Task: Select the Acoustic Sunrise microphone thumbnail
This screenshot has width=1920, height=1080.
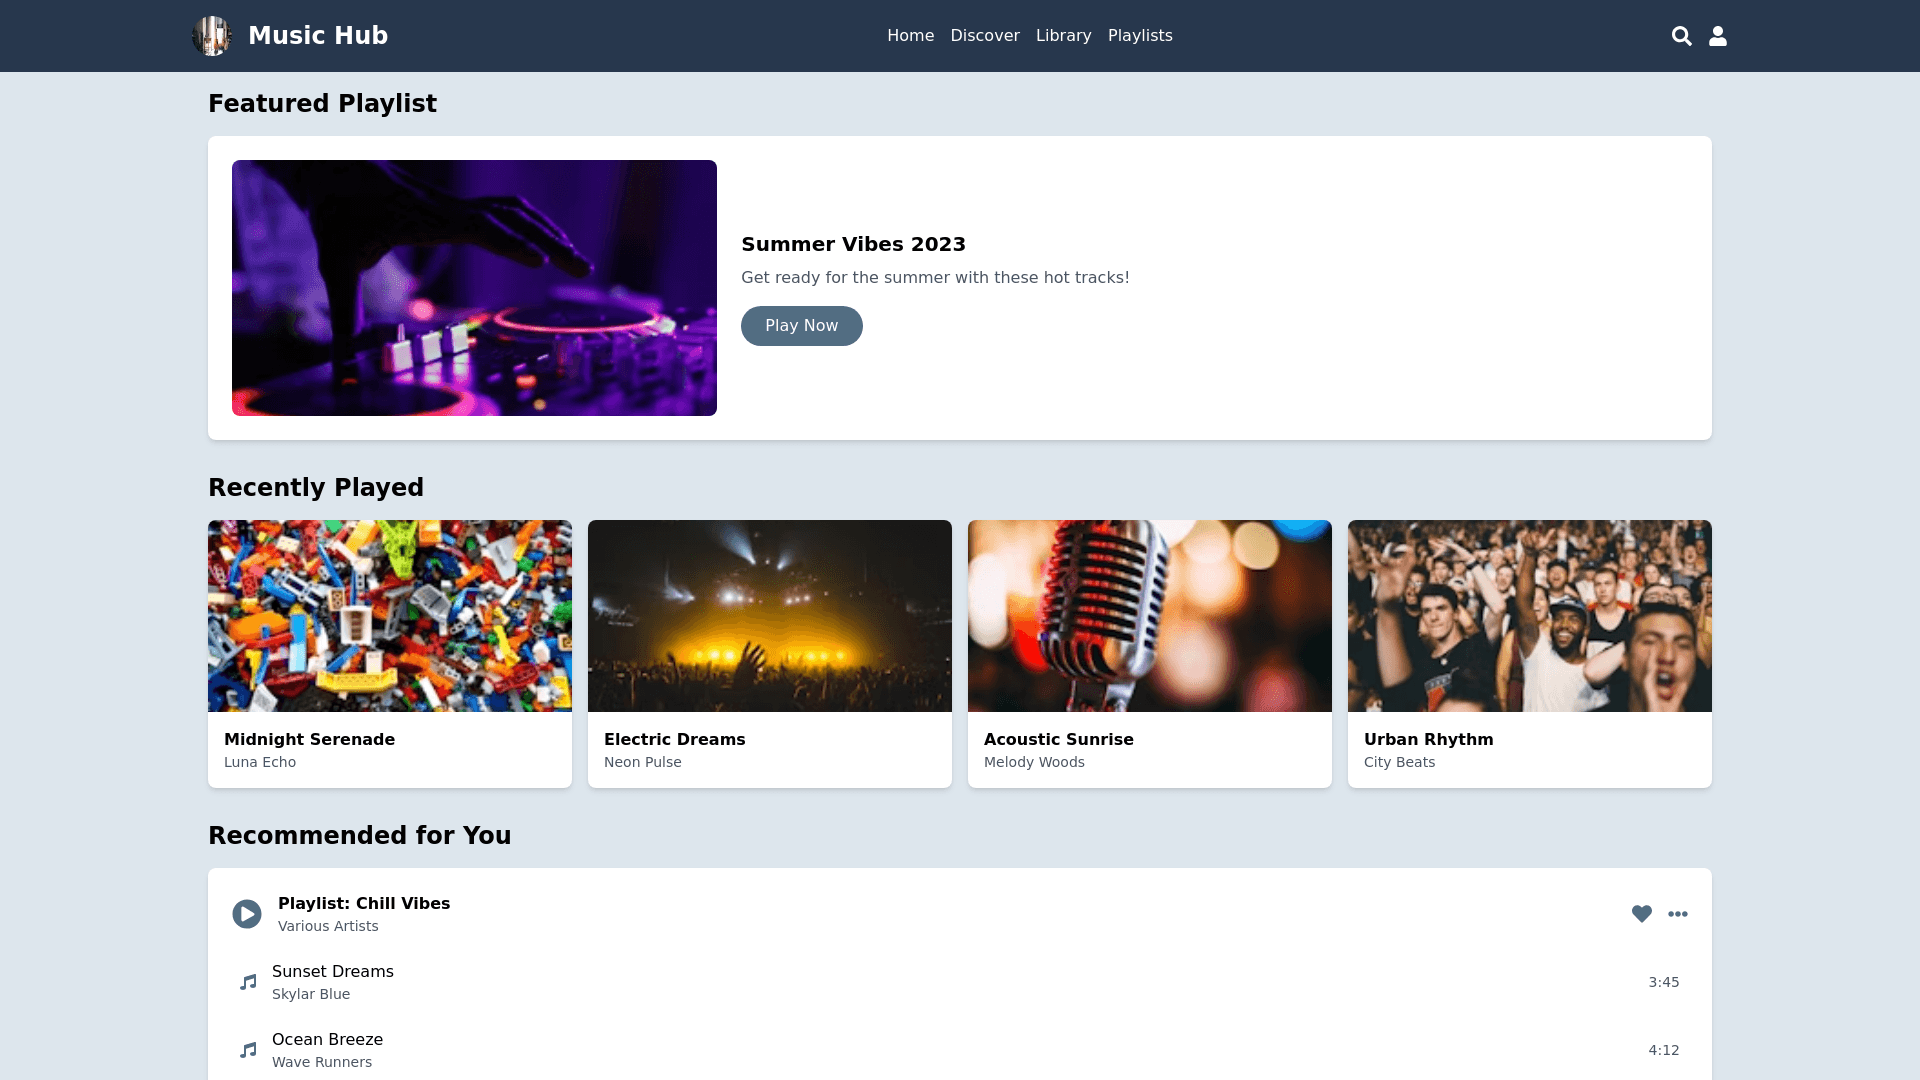Action: (x=1150, y=616)
